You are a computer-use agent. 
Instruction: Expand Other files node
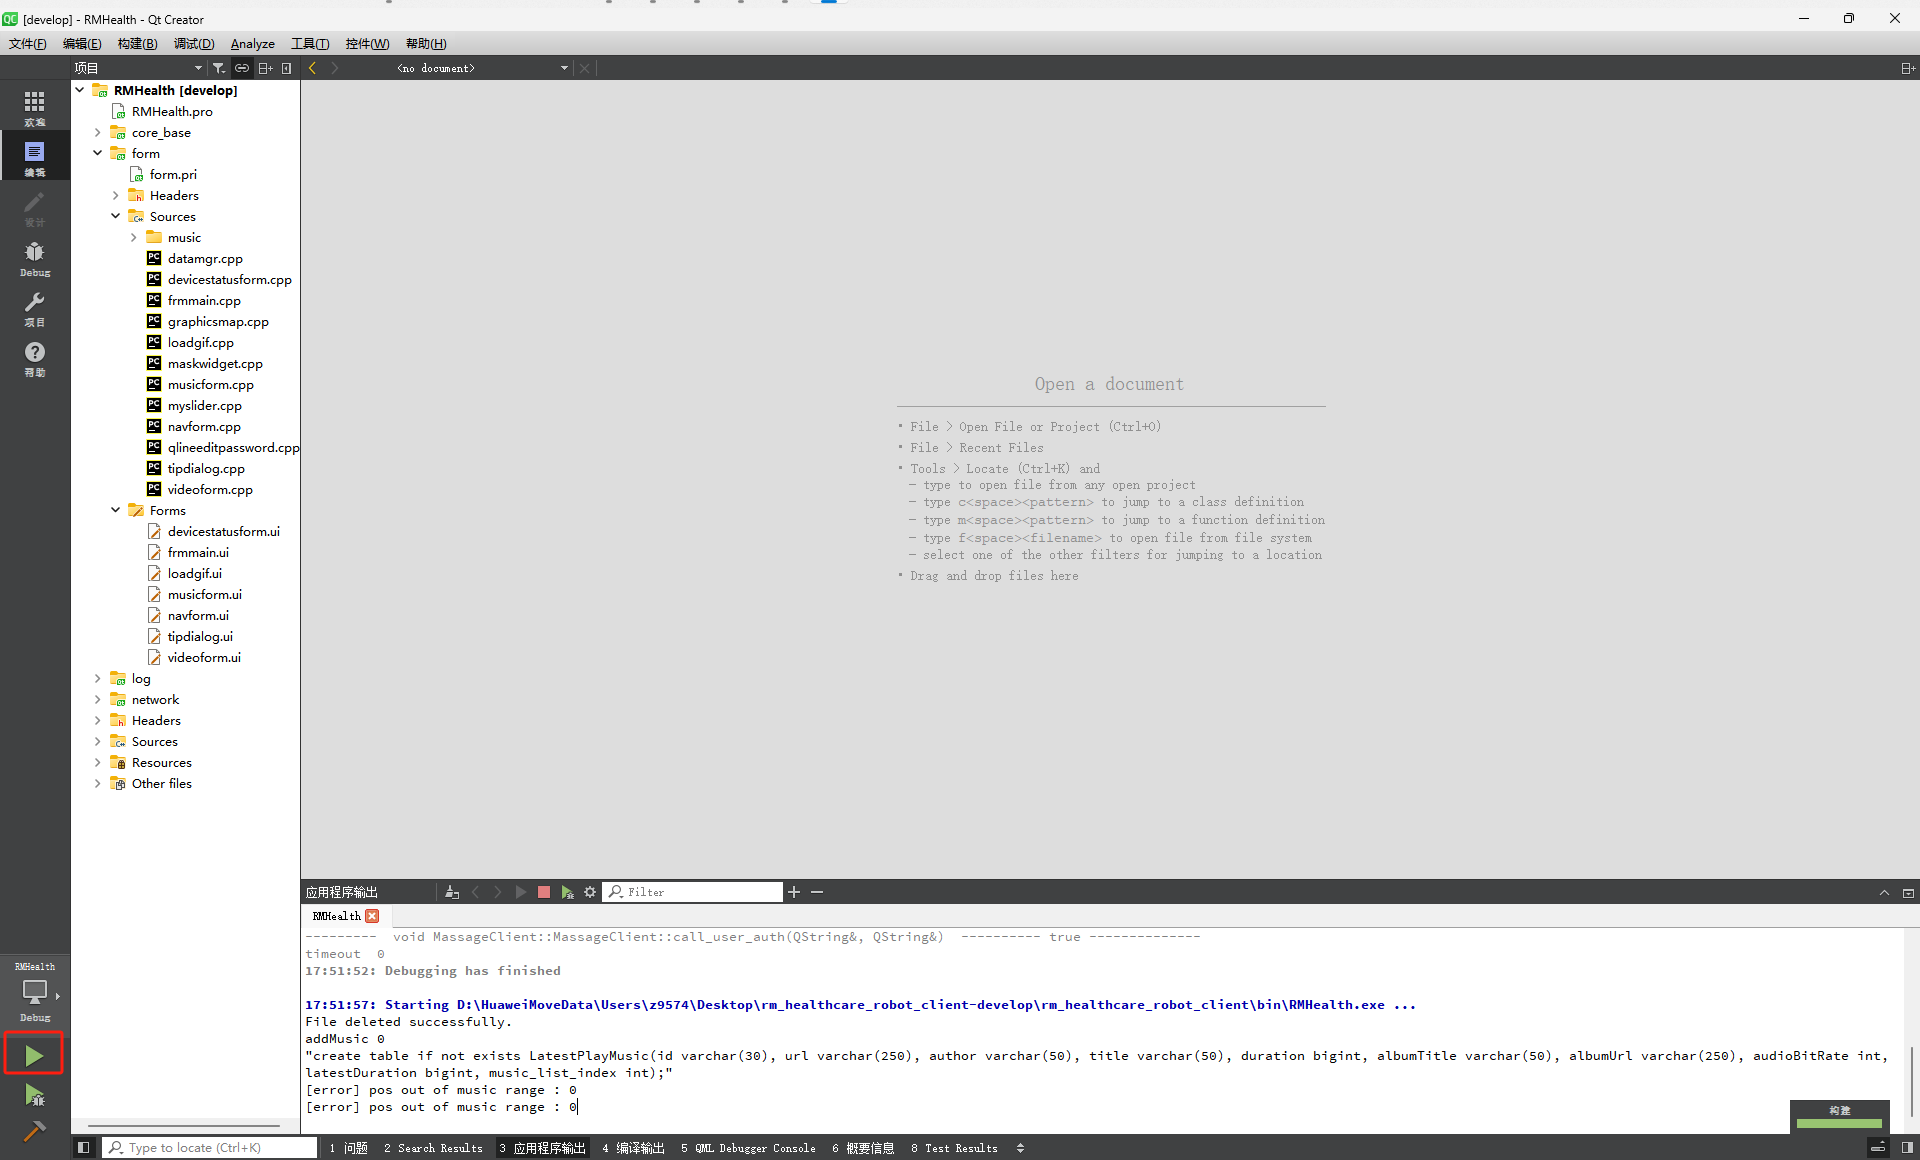point(98,783)
